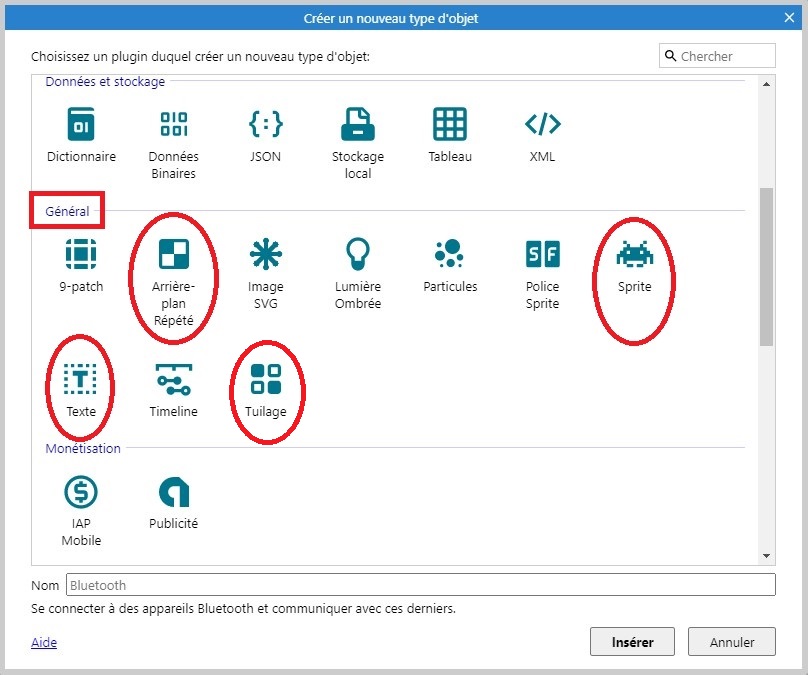
Task: Click the vertical scrollbar thumb
Action: [x=766, y=266]
